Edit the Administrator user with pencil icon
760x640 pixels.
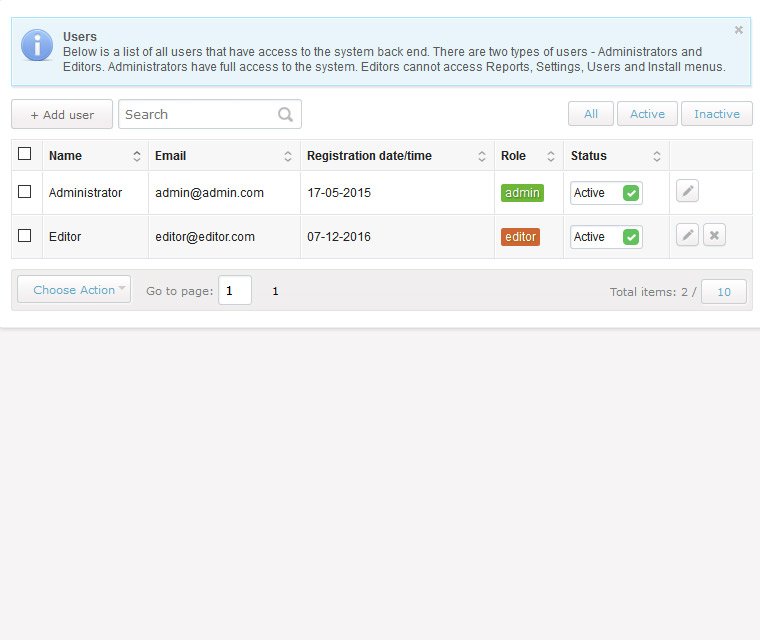(x=687, y=191)
